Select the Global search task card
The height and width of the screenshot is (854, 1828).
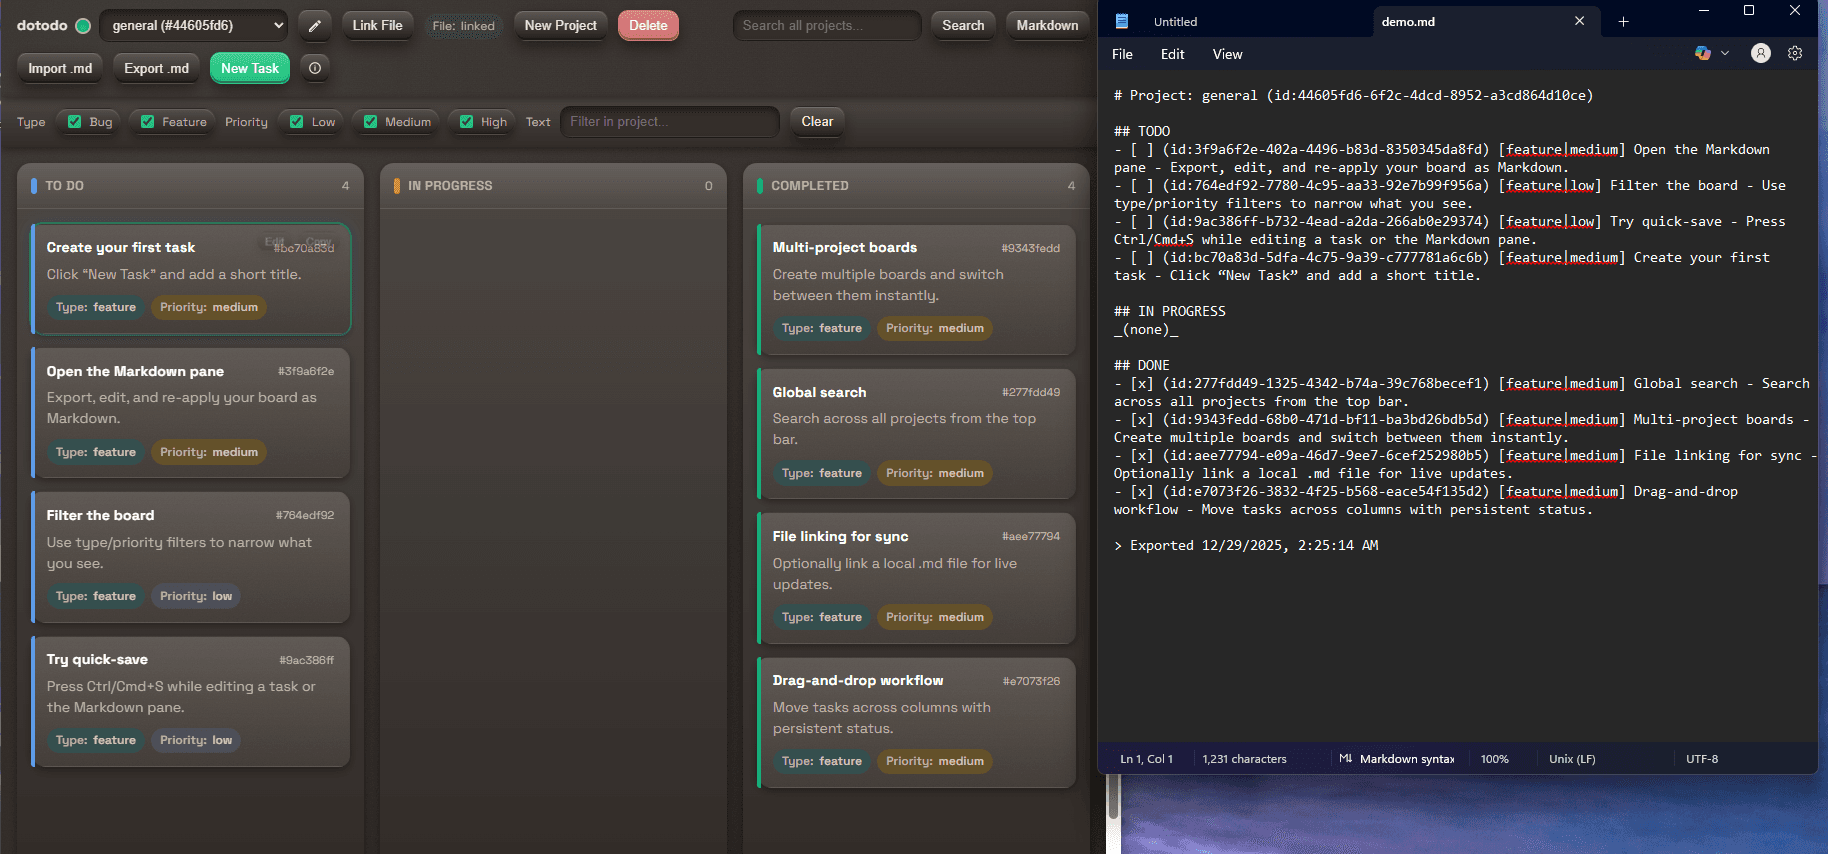(915, 433)
